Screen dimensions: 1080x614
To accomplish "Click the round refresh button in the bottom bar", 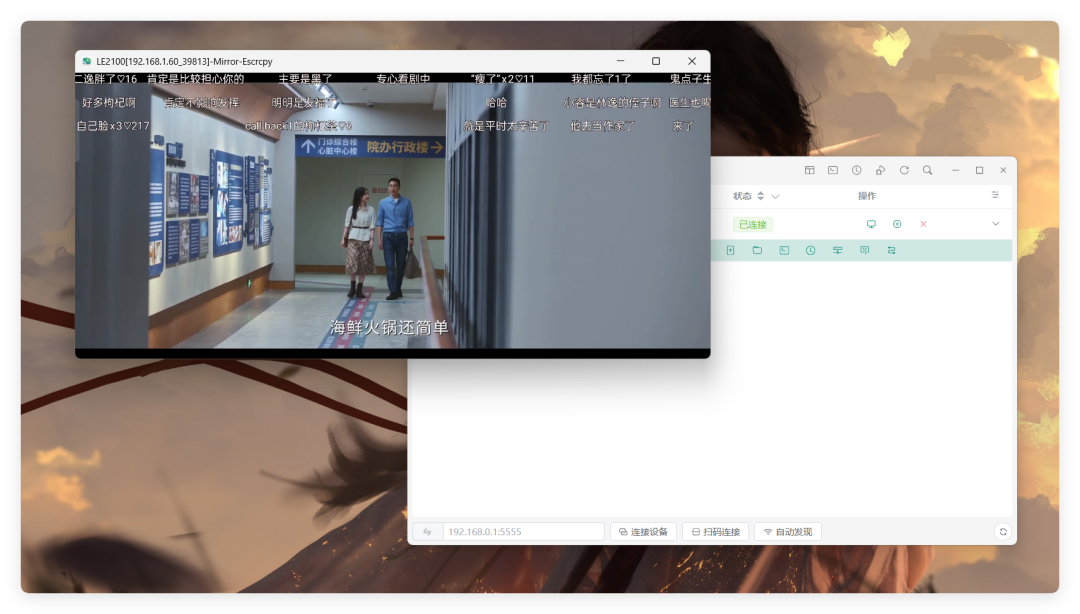I will click(x=1003, y=531).
